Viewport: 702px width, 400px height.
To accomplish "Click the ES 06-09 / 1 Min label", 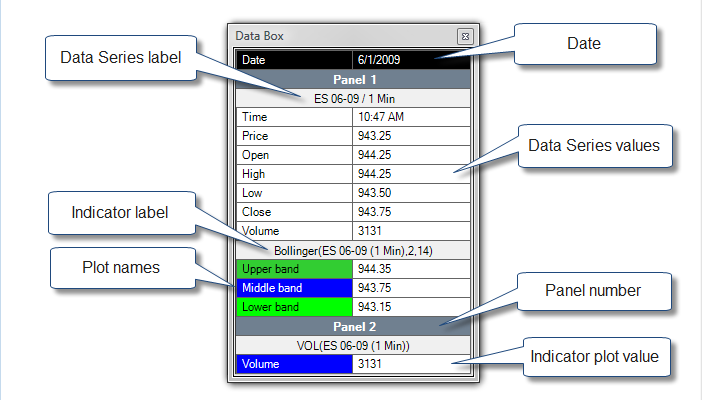I will pyautogui.click(x=354, y=98).
